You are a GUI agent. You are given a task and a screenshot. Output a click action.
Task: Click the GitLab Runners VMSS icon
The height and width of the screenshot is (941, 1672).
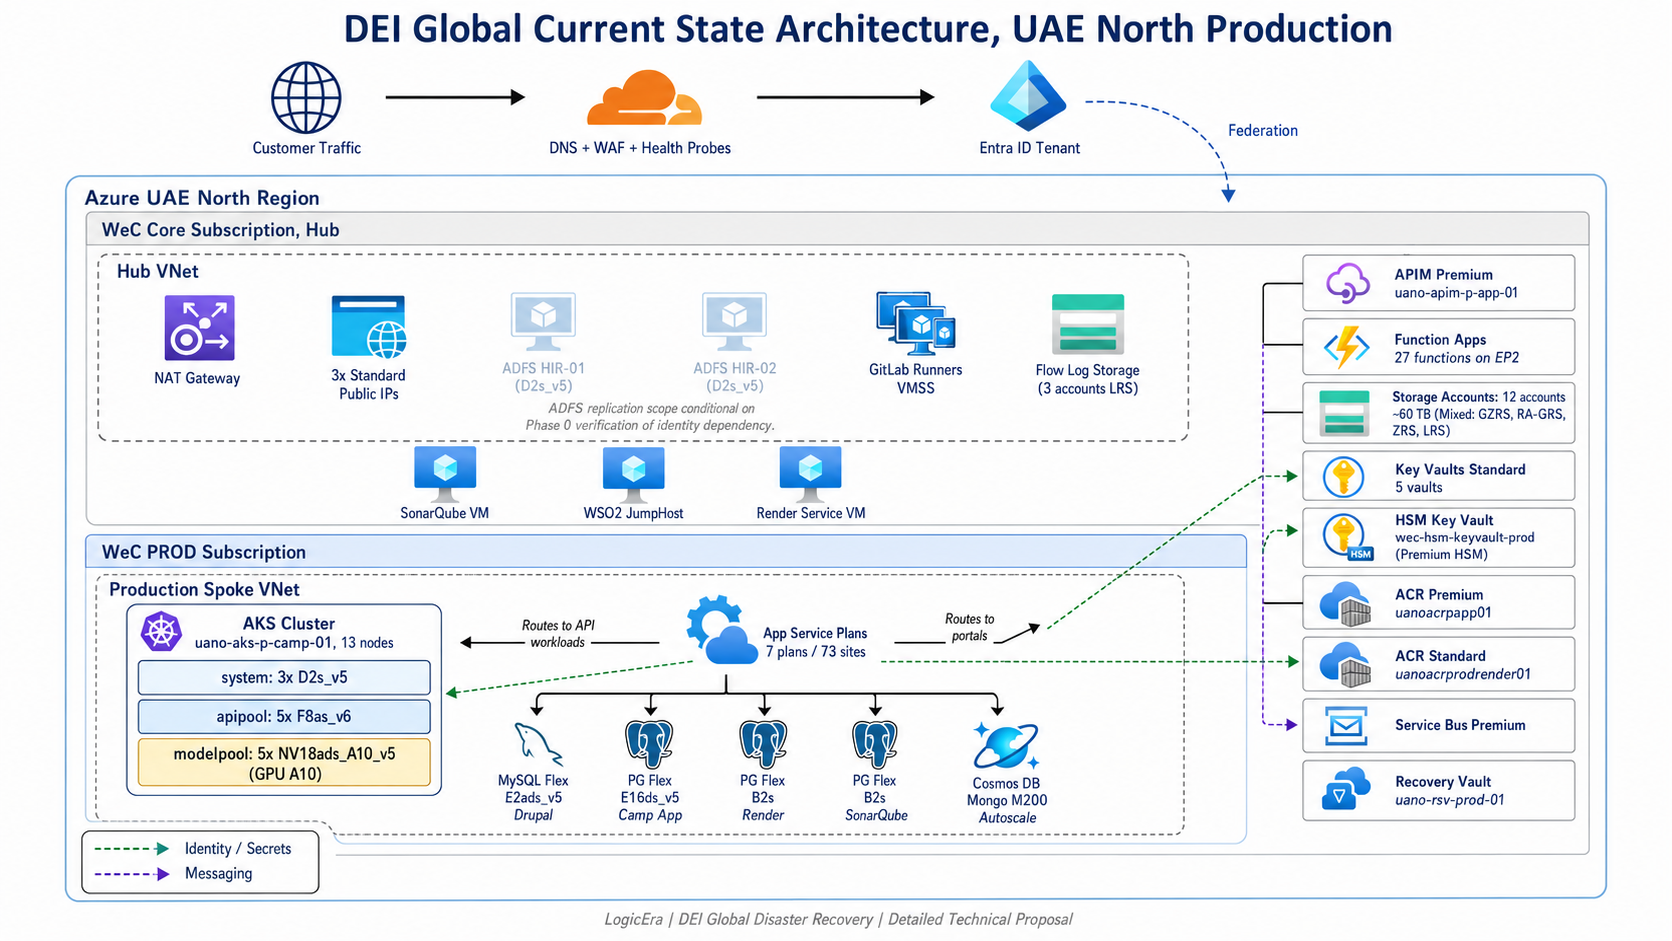[916, 323]
